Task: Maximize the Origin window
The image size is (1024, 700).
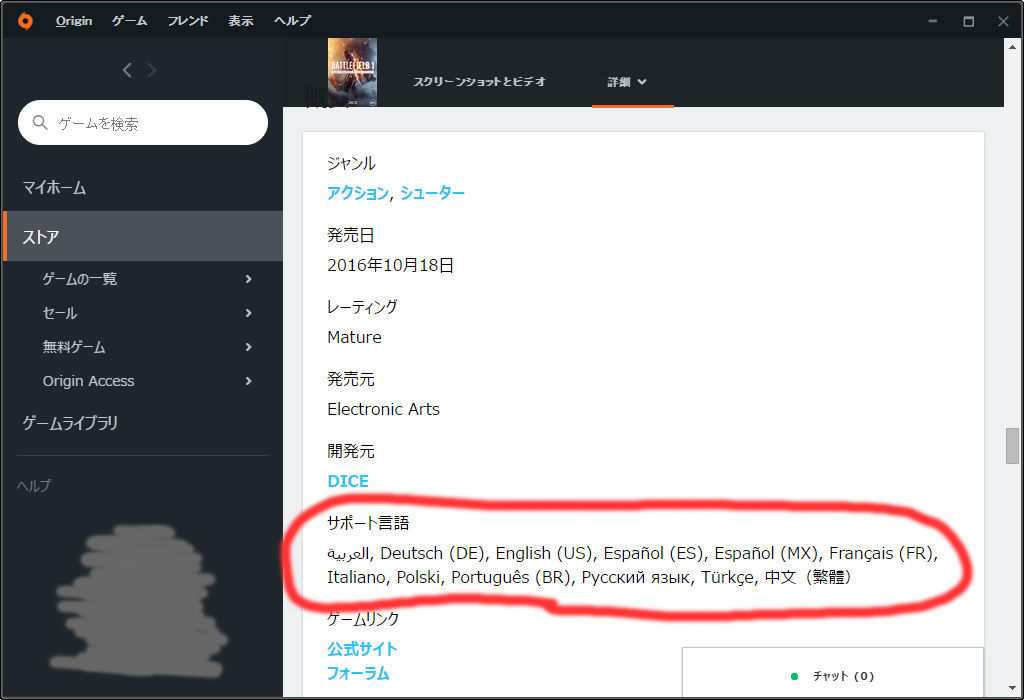Action: (968, 21)
